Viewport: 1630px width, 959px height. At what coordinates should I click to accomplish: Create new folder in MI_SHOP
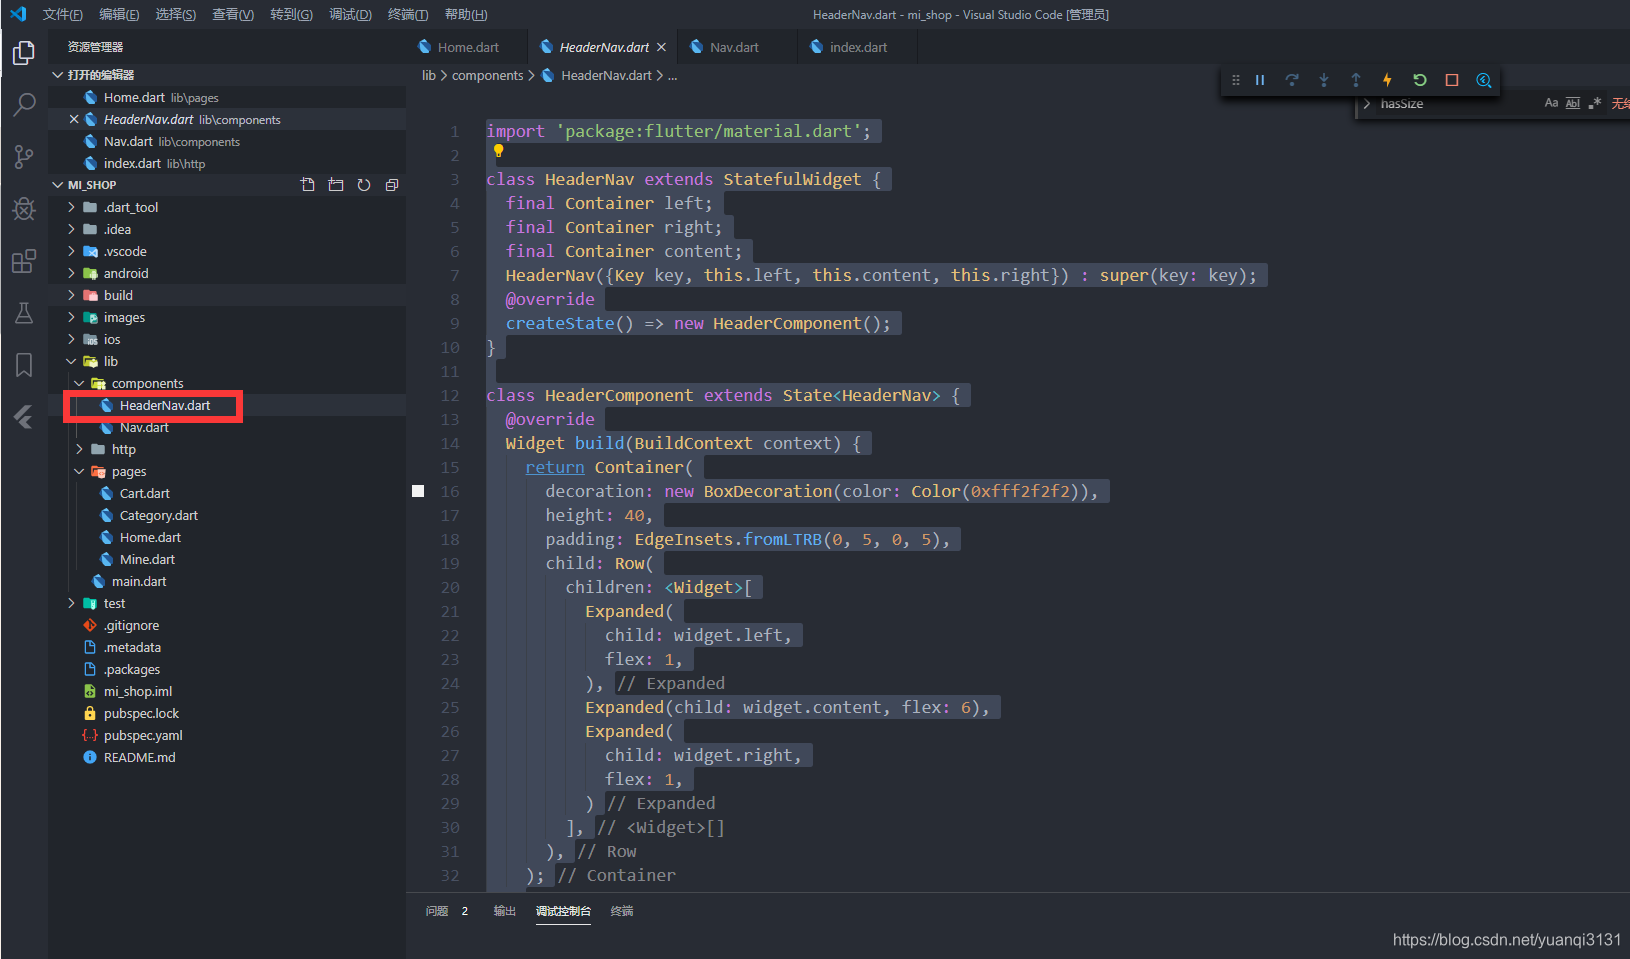point(336,185)
